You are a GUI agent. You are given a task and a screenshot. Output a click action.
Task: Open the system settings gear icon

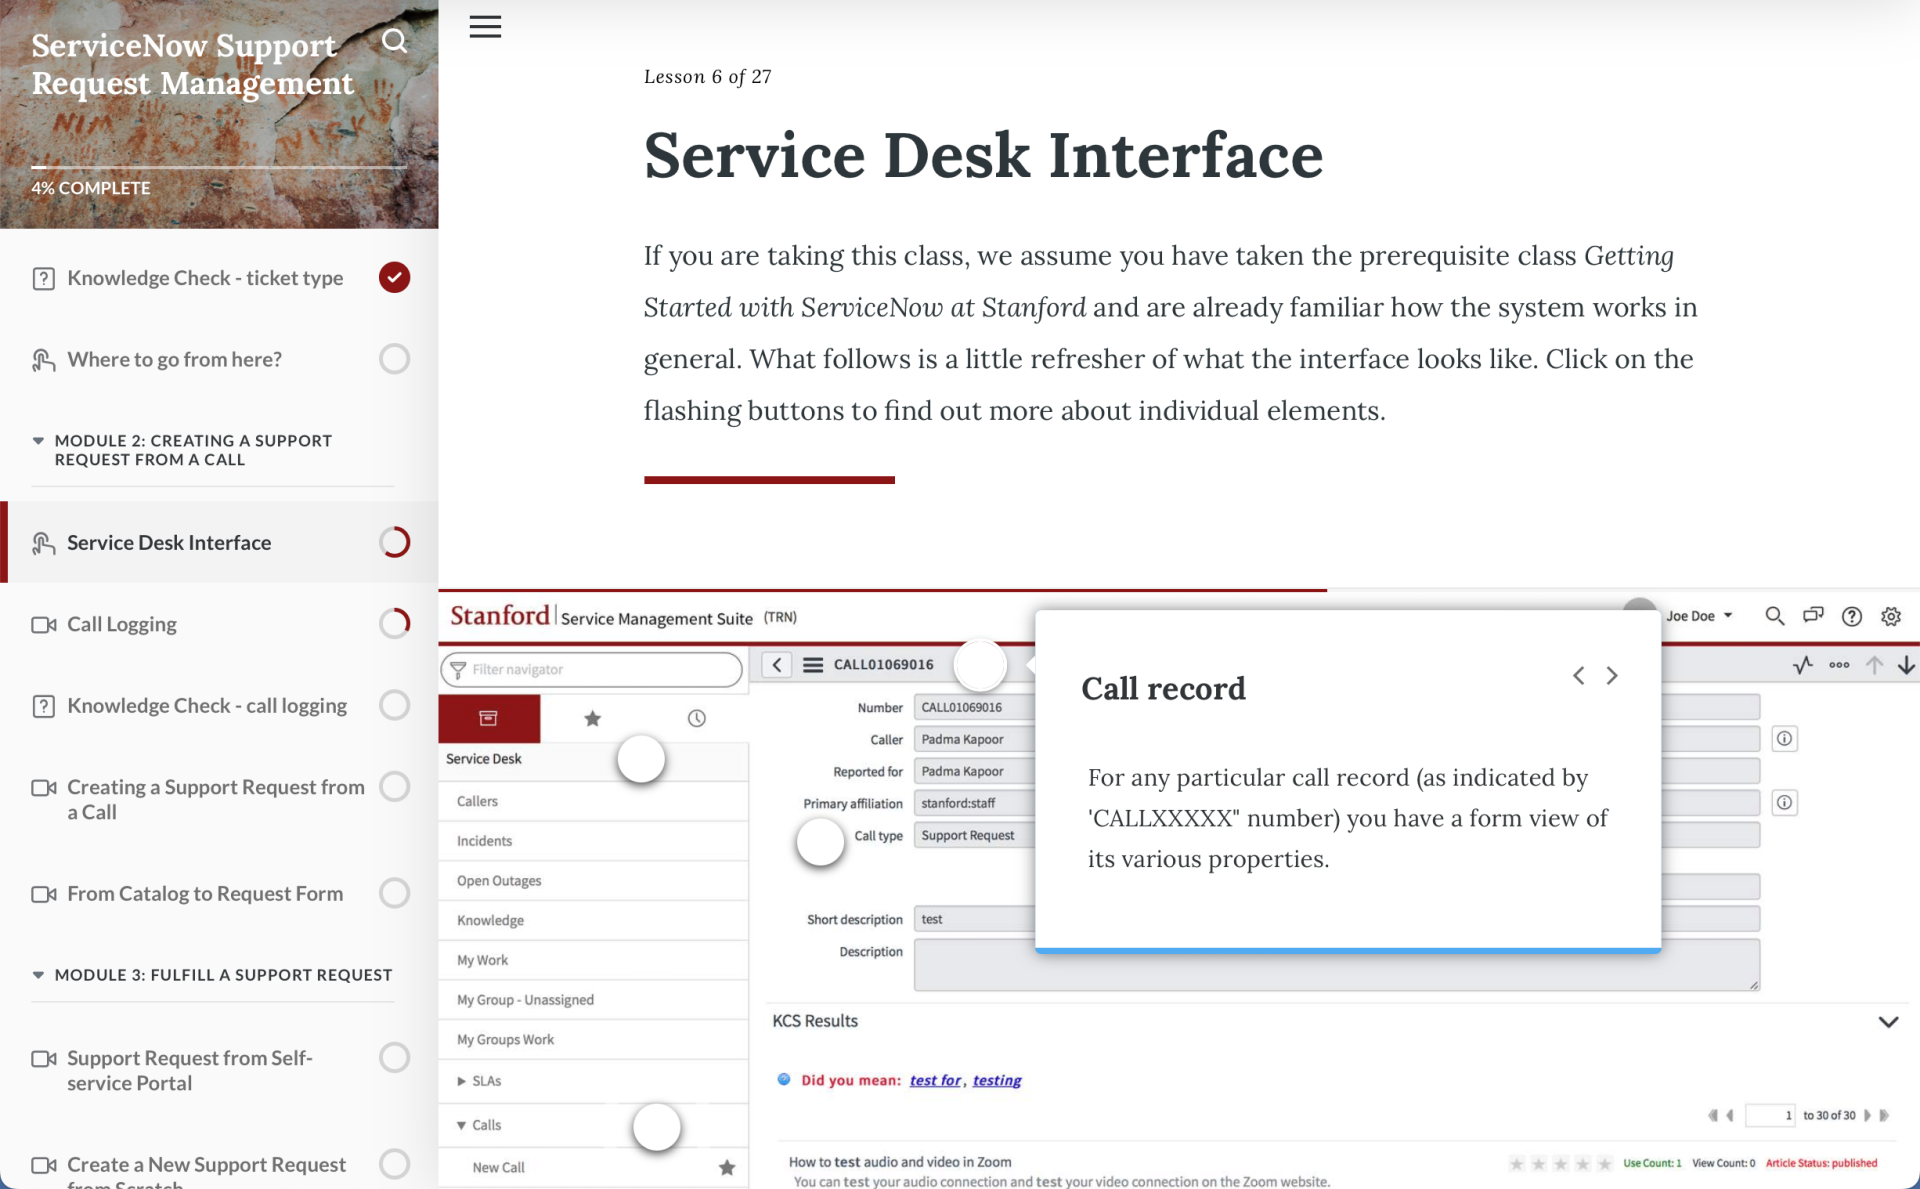point(1891,616)
